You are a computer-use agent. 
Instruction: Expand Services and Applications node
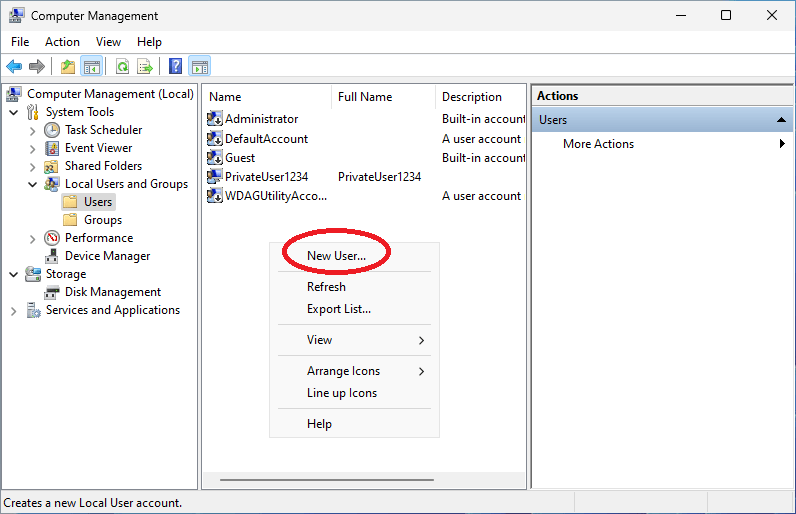click(14, 311)
